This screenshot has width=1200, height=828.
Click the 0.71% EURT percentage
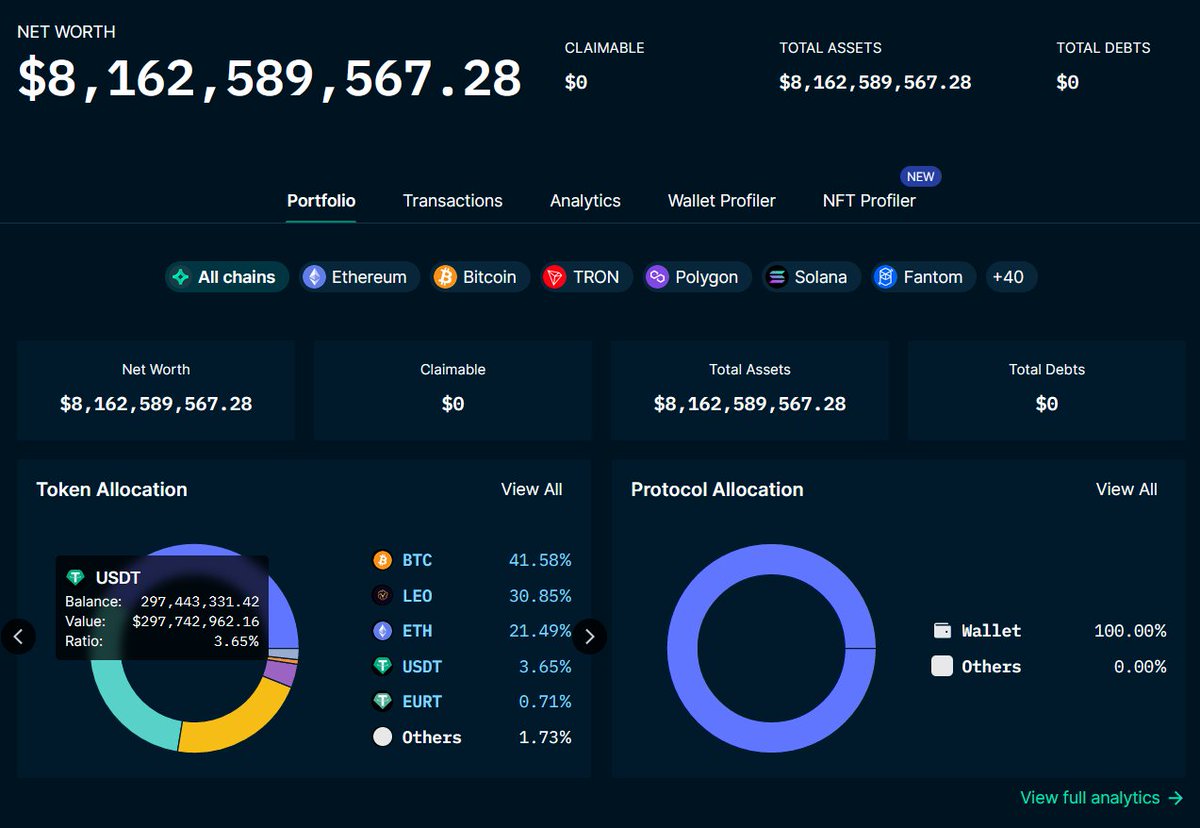click(x=545, y=702)
